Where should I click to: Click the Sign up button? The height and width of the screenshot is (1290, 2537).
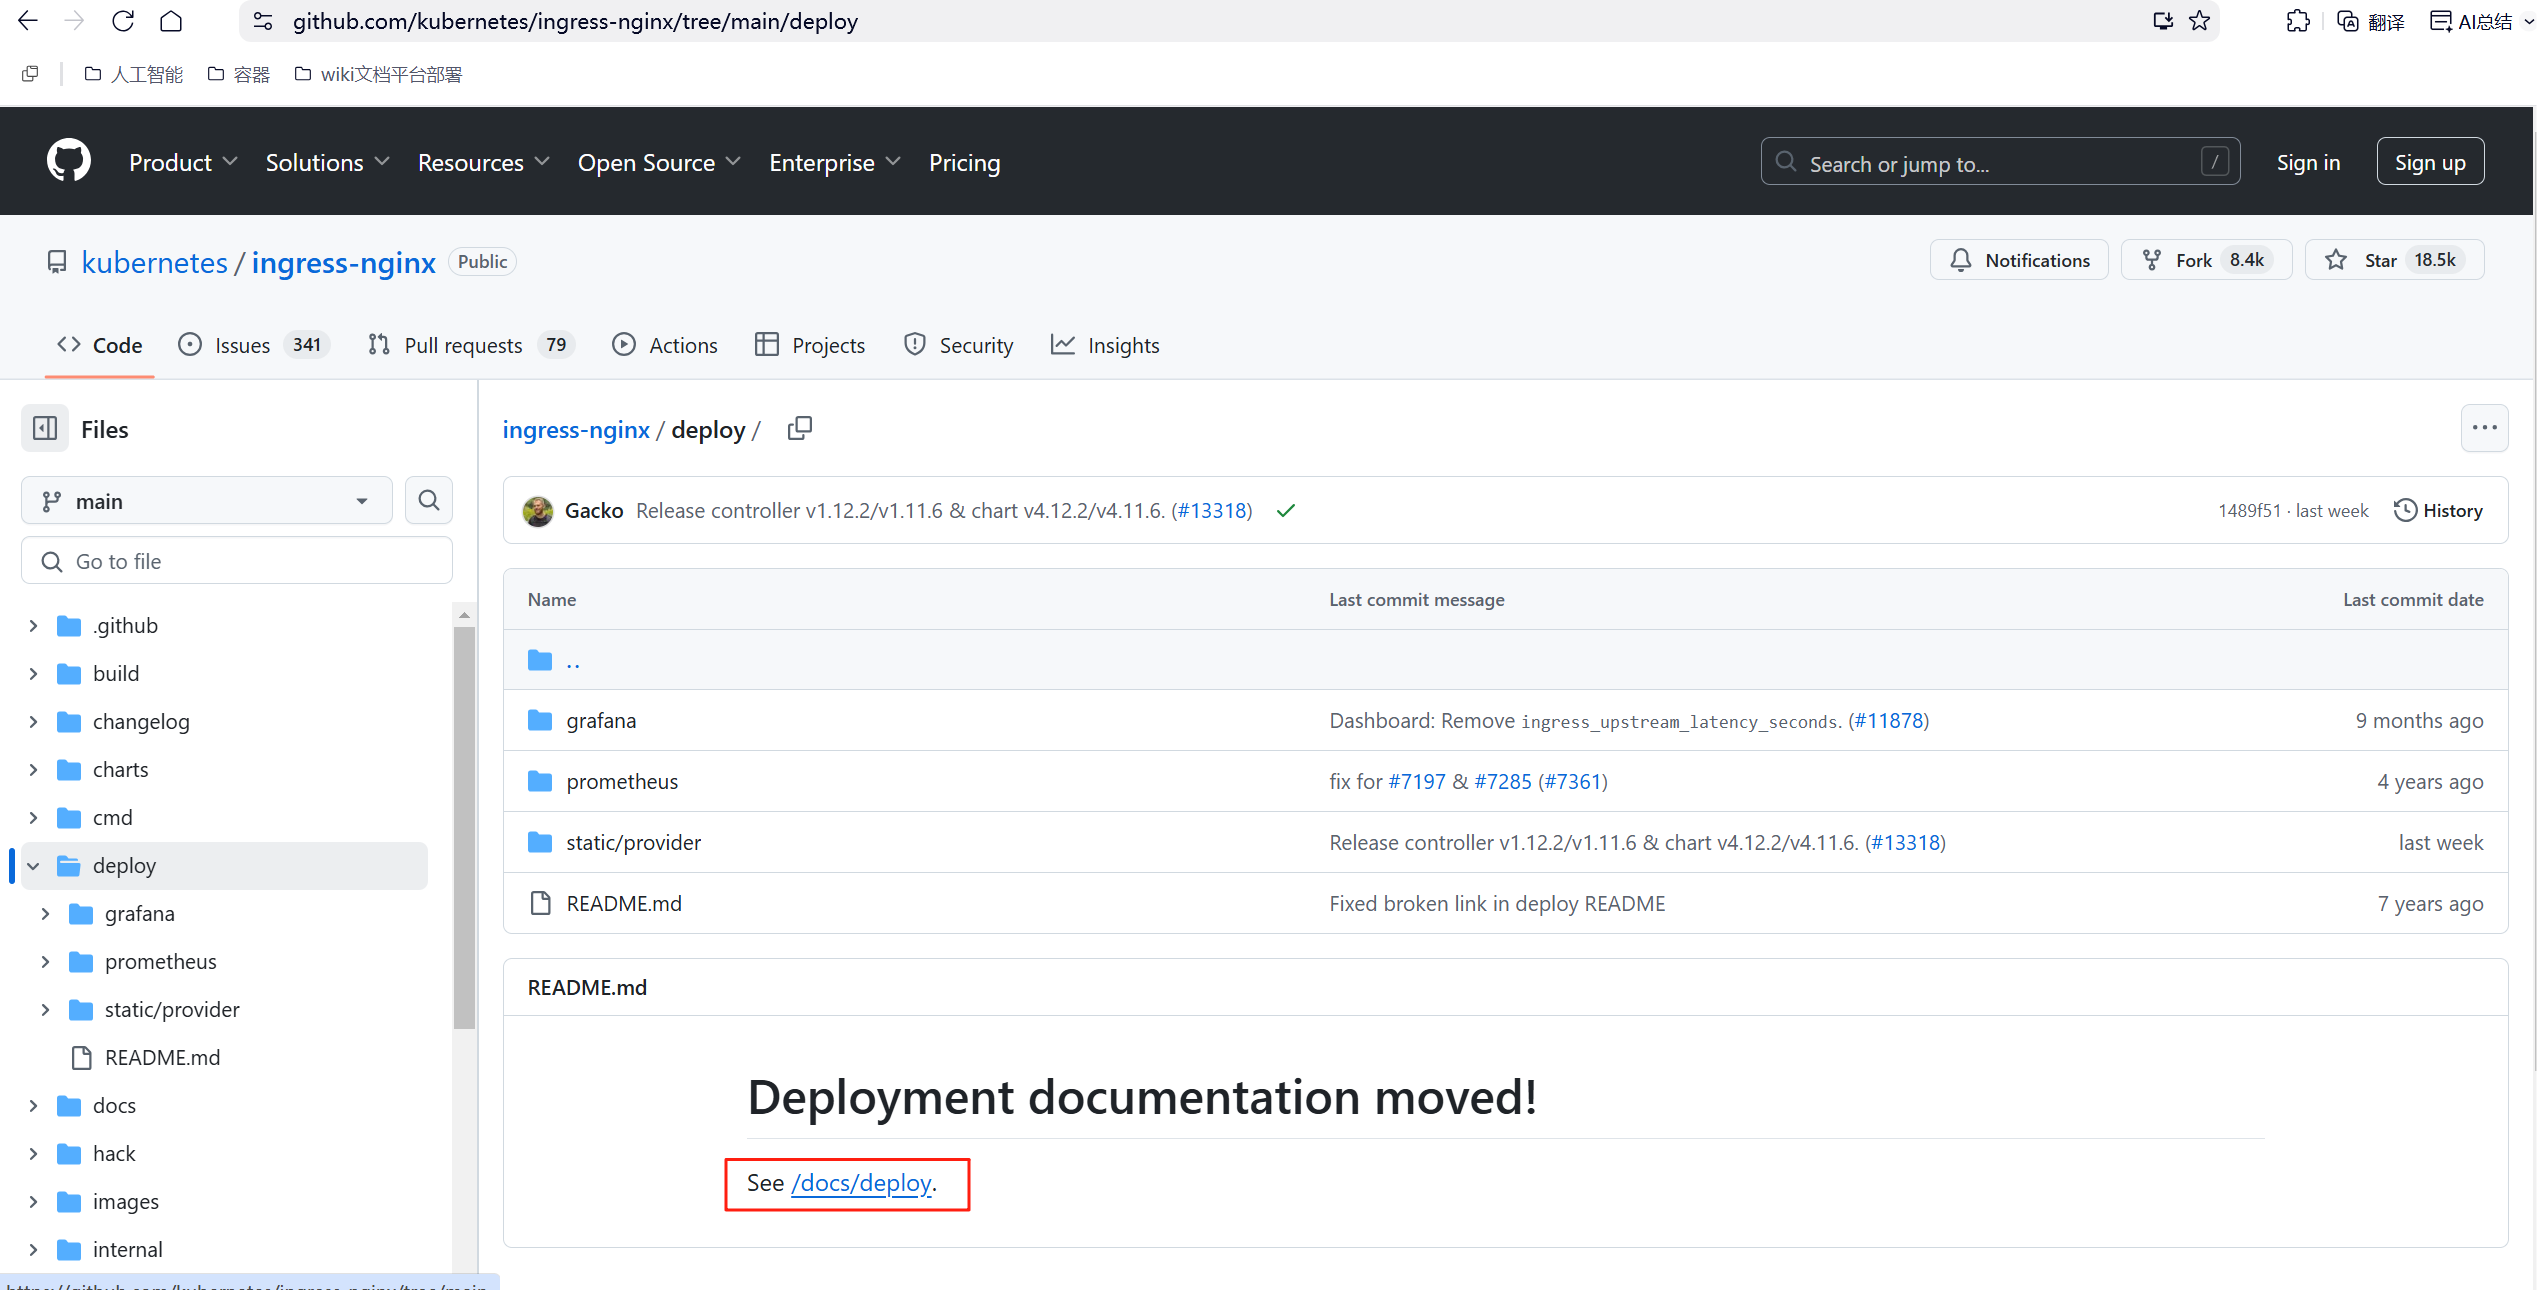pyautogui.click(x=2429, y=162)
